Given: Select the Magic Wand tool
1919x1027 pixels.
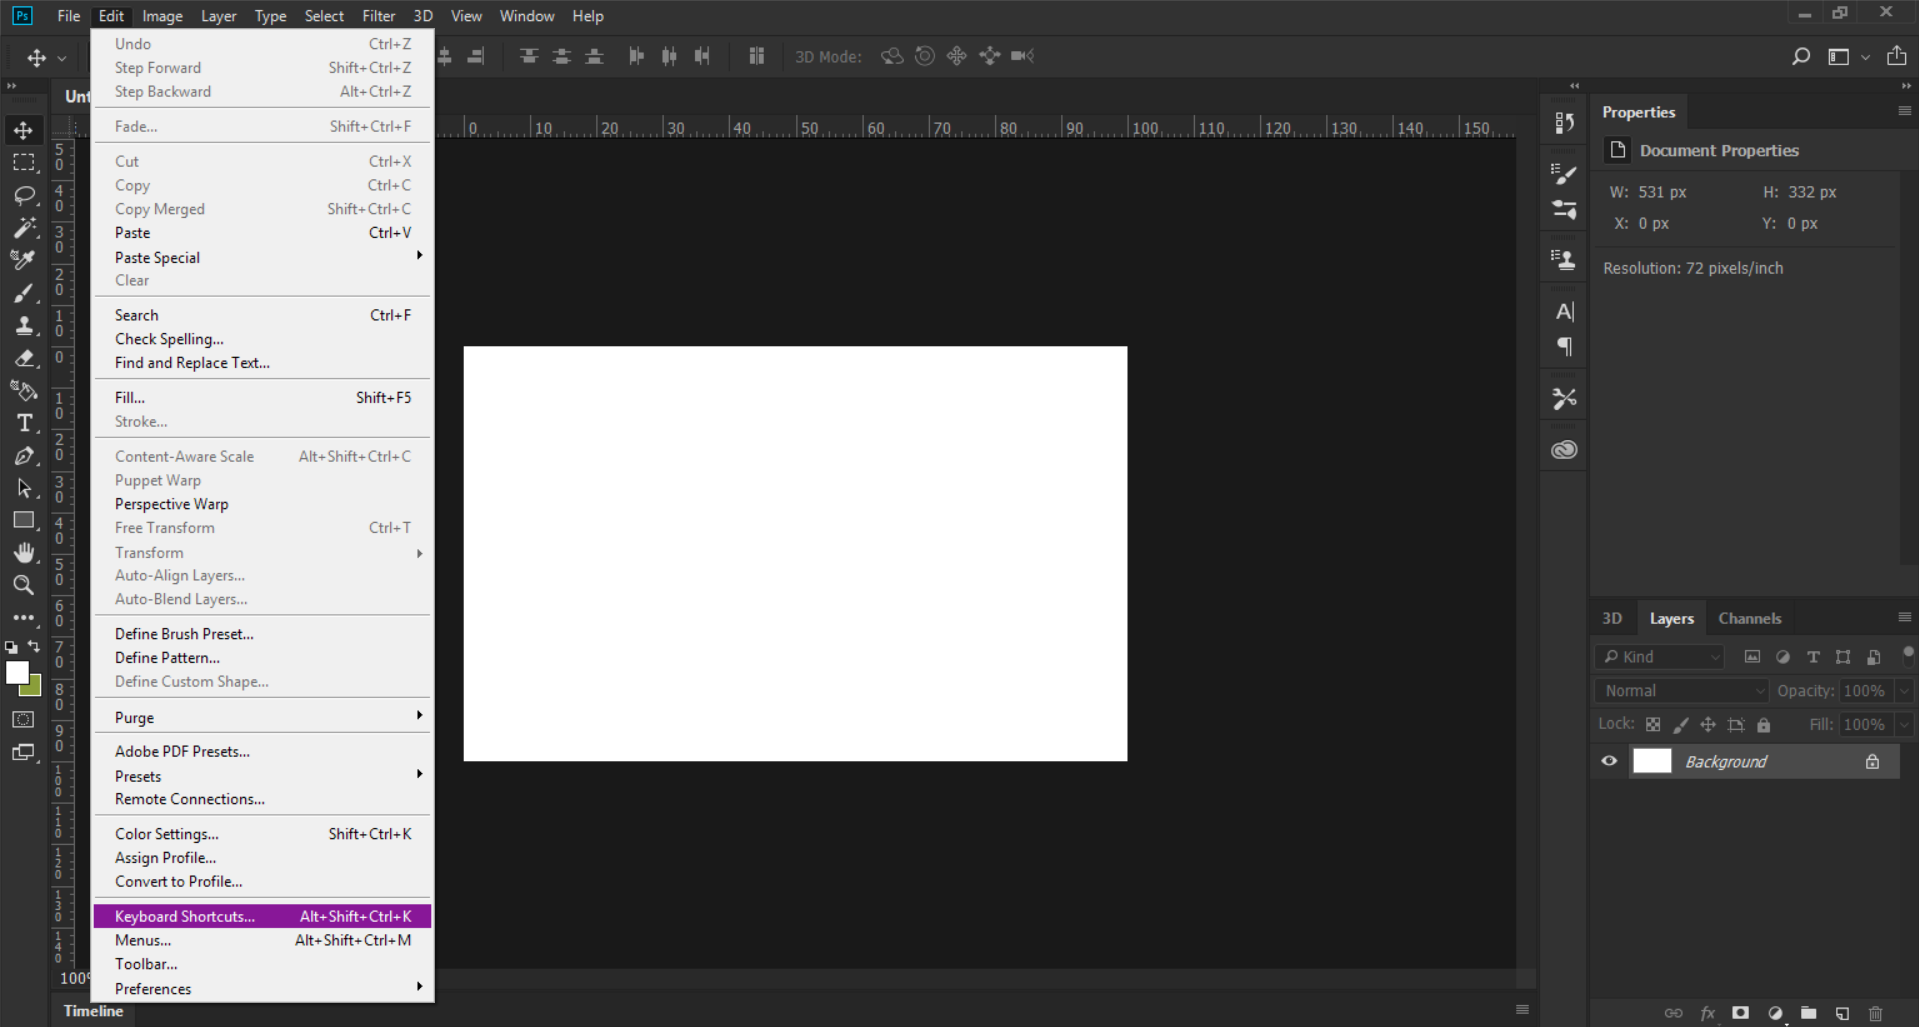Looking at the screenshot, I should (23, 227).
